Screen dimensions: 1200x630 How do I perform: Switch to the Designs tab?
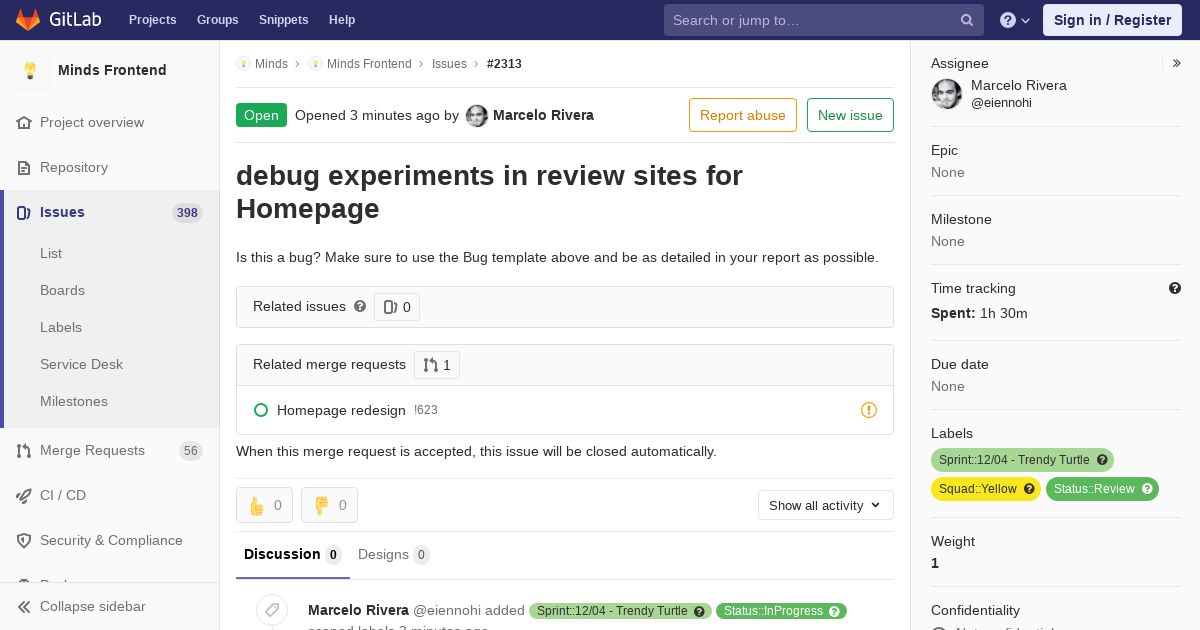coord(394,554)
